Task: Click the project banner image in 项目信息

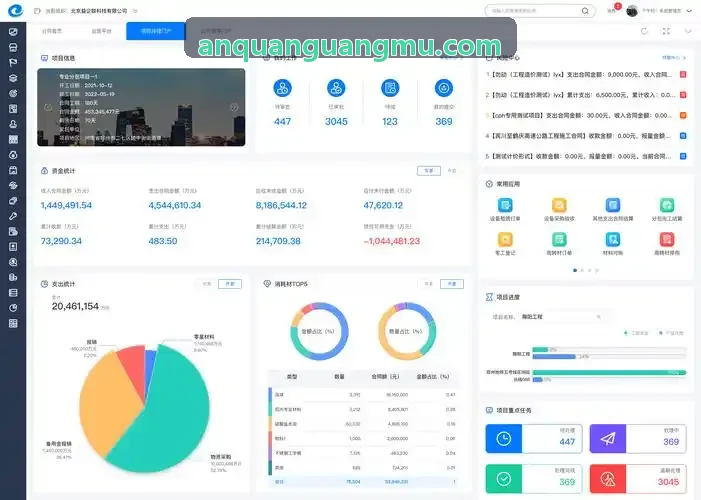Action: 141,107
